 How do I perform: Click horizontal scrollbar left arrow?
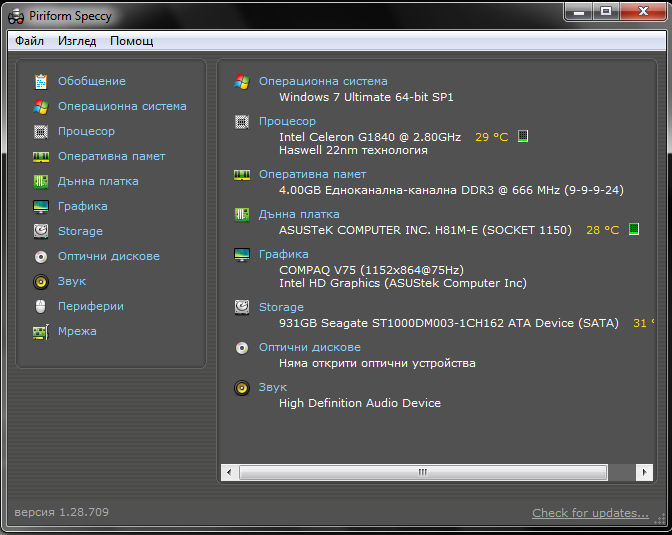pos(229,472)
